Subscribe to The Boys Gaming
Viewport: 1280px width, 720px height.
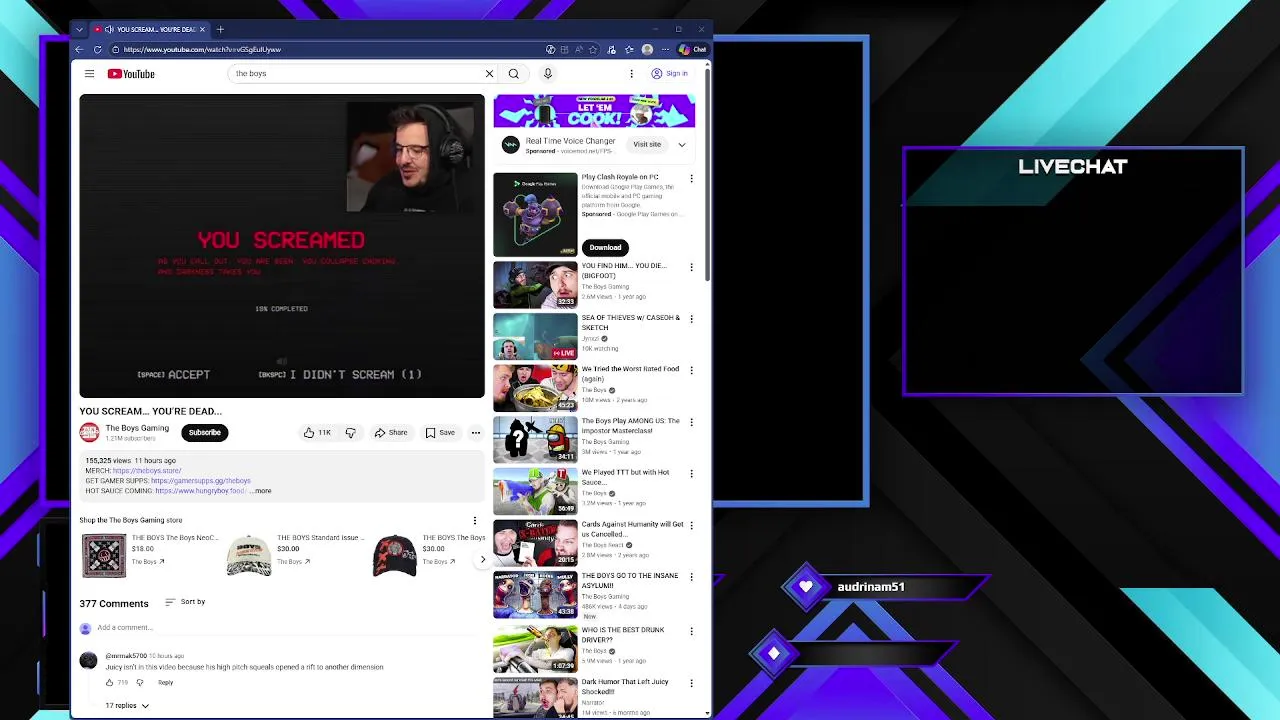[x=204, y=432]
